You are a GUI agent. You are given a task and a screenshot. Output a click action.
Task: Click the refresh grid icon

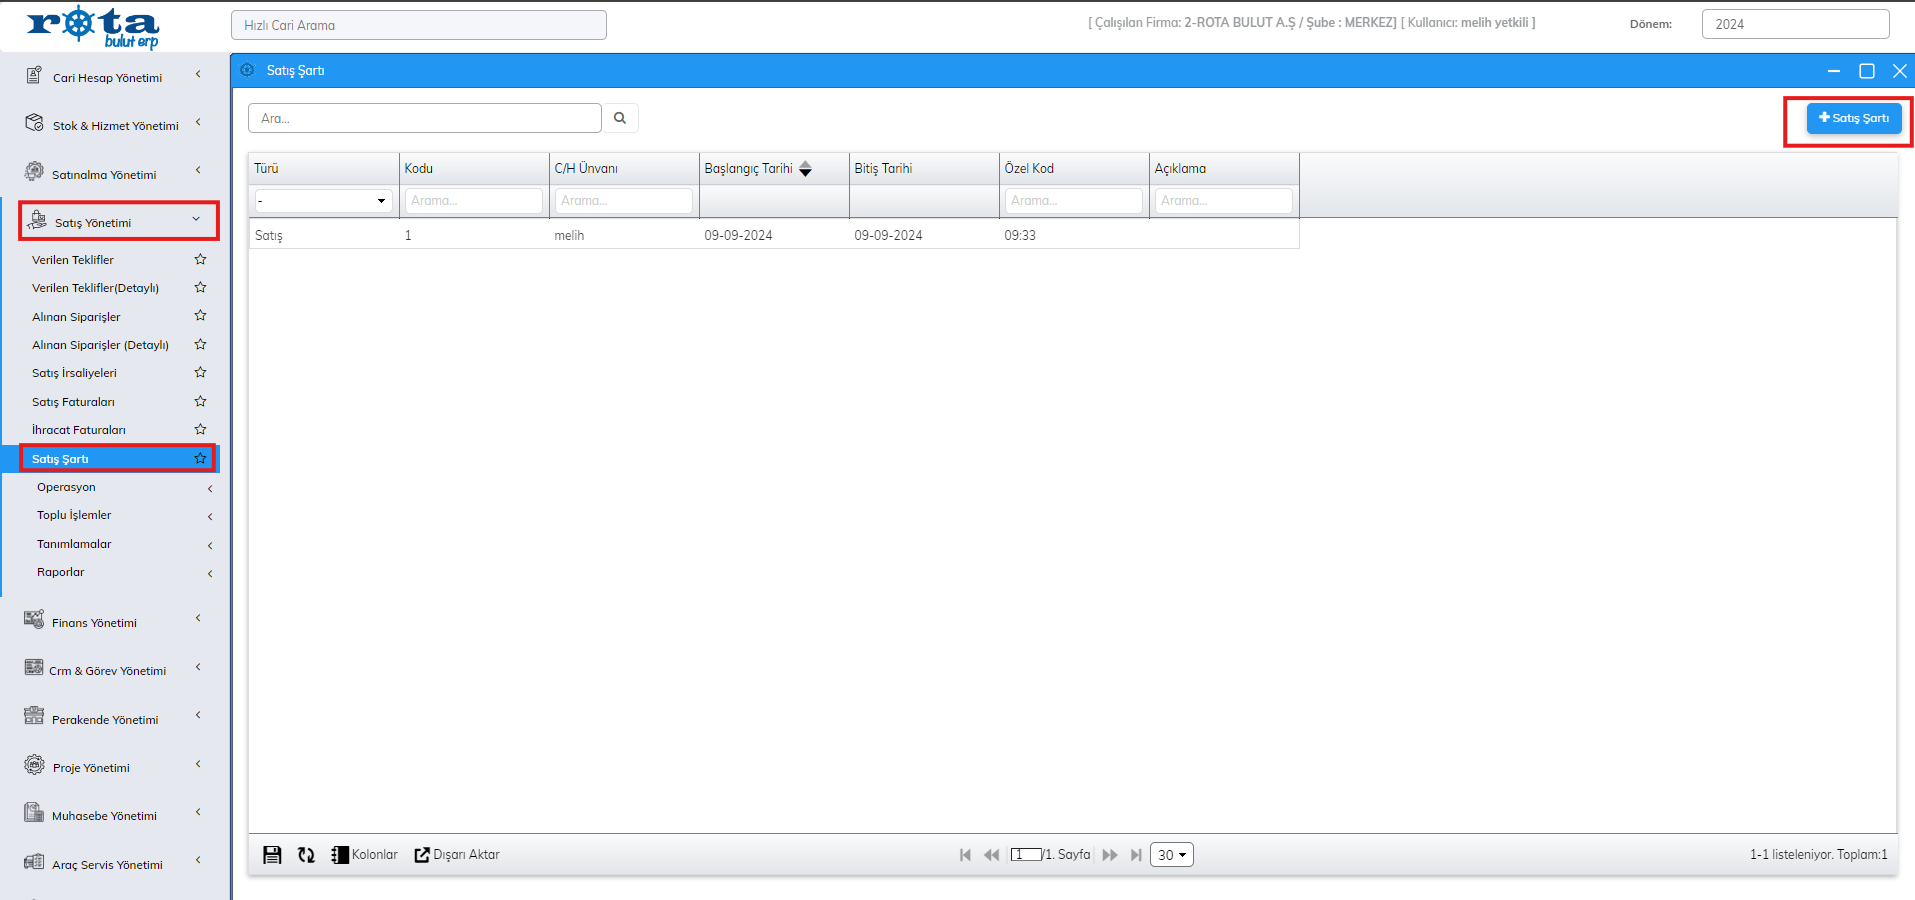point(306,855)
